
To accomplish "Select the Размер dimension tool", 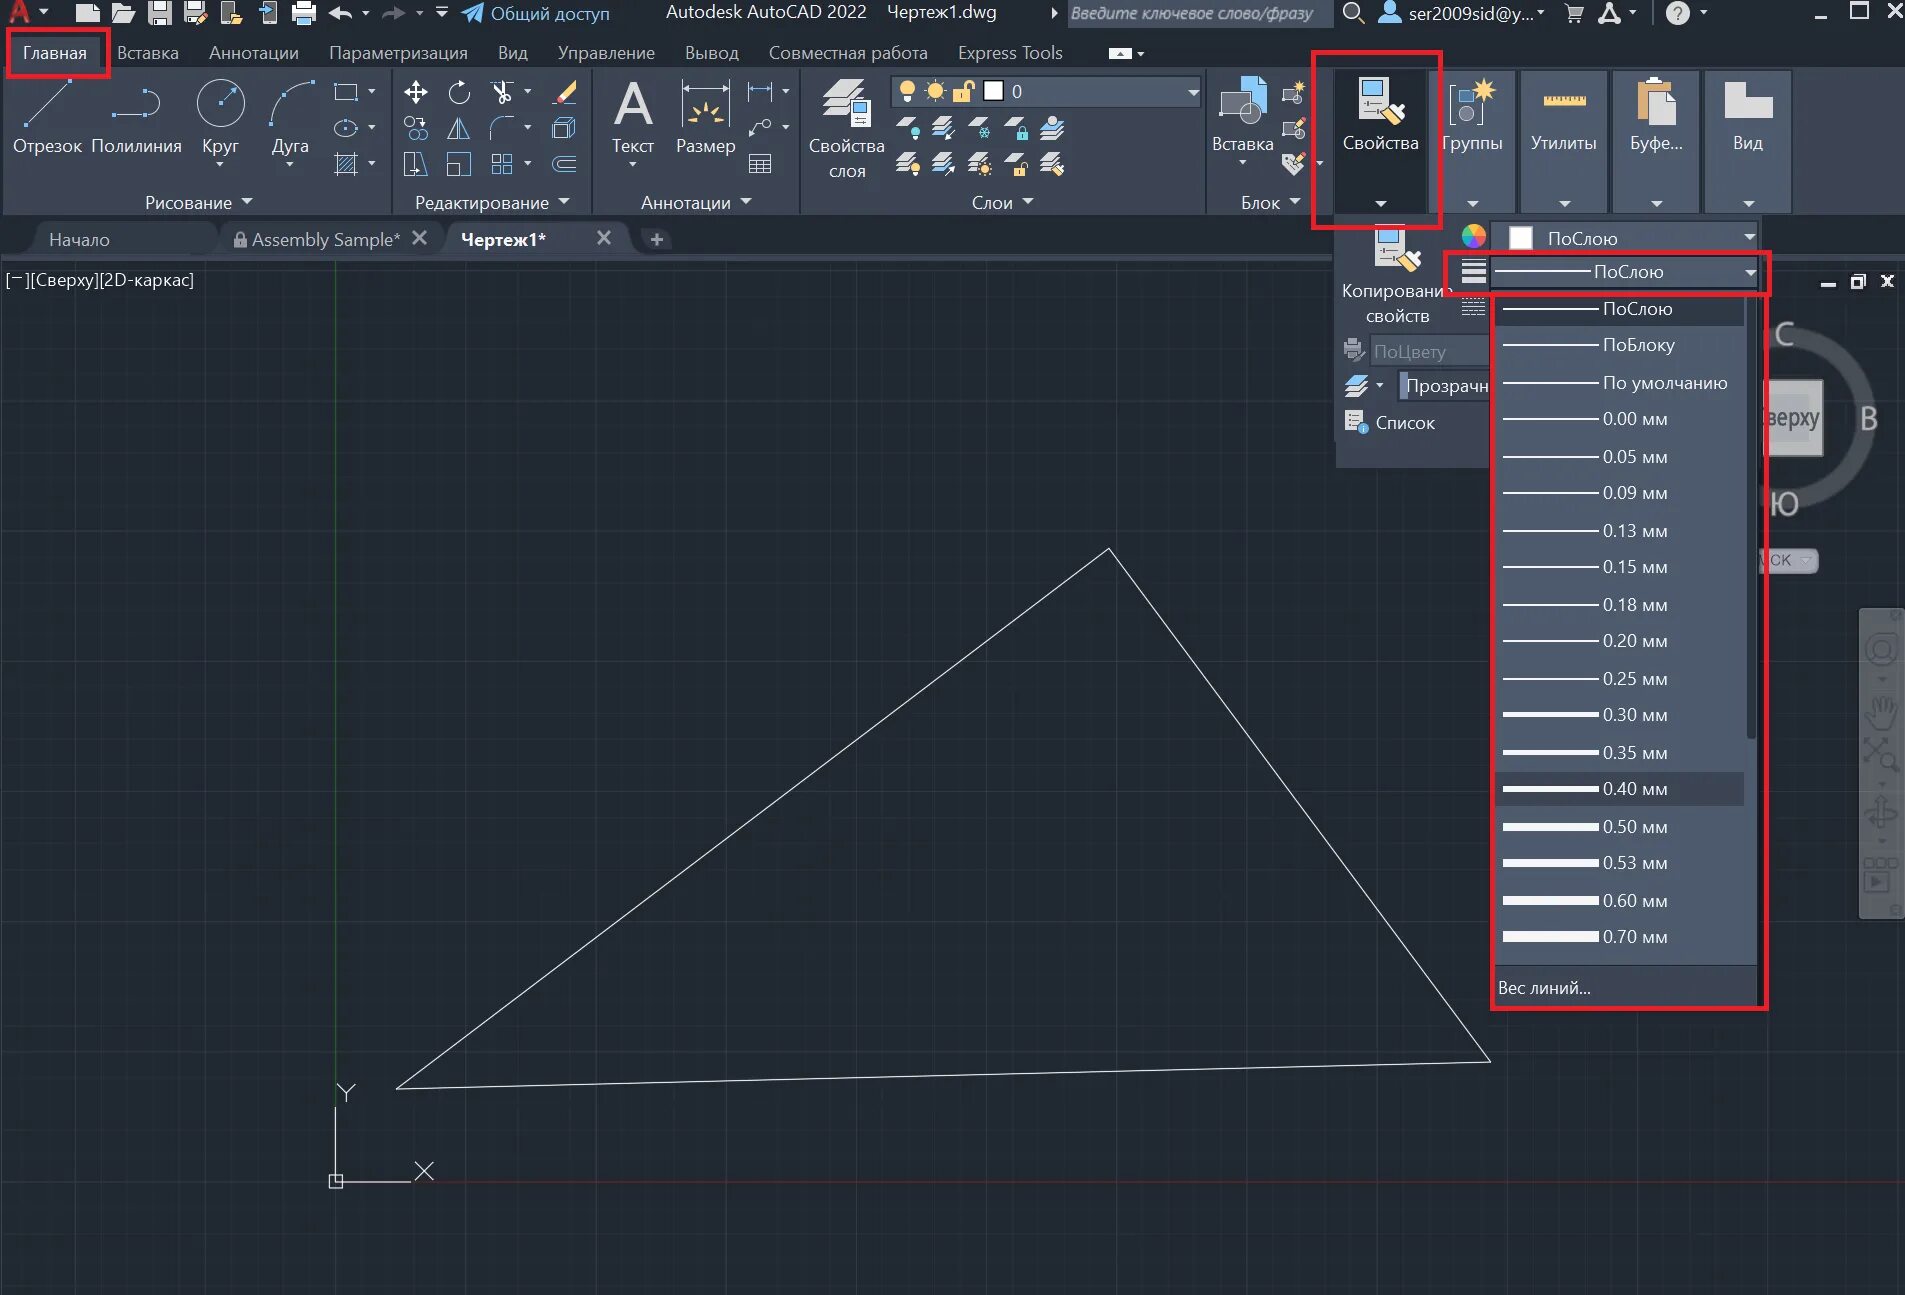I will click(x=705, y=118).
